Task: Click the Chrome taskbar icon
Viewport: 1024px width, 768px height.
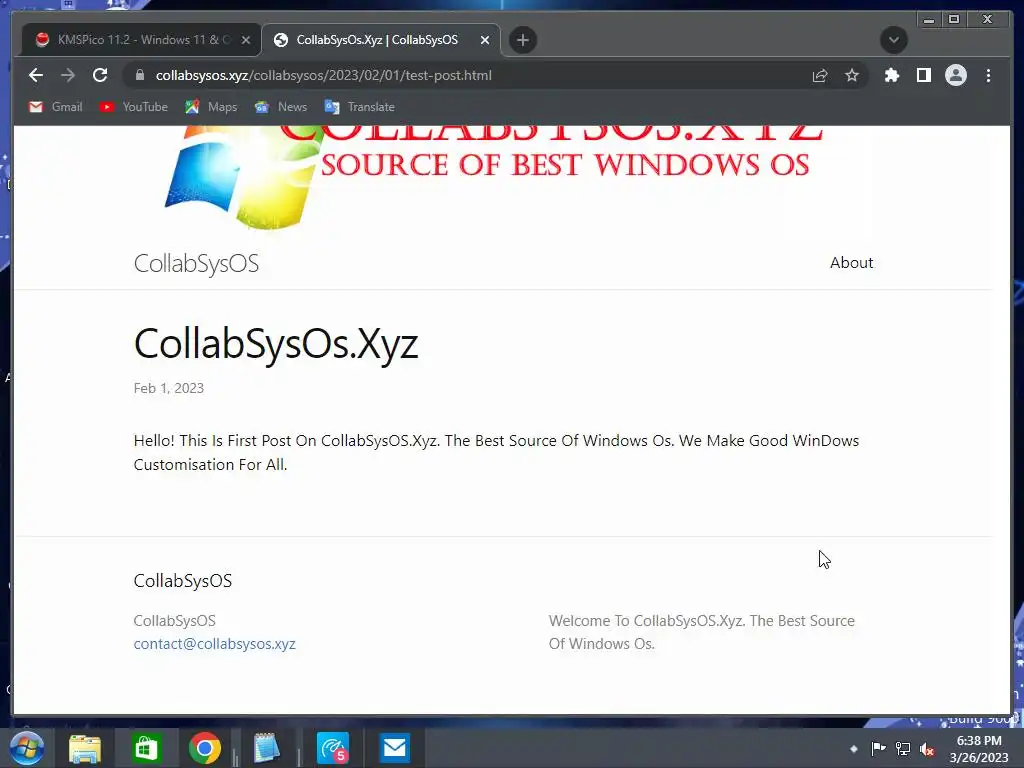Action: (205, 748)
